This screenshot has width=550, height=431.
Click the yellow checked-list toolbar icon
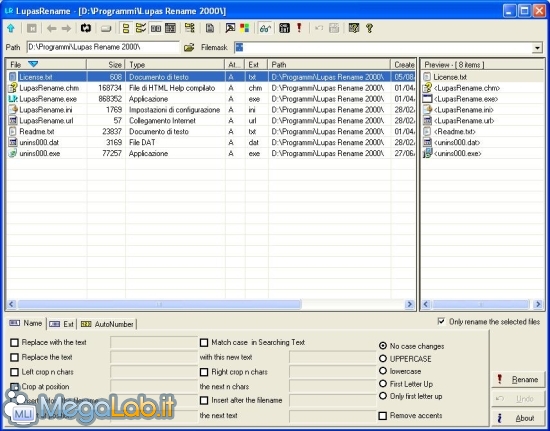tap(141, 28)
